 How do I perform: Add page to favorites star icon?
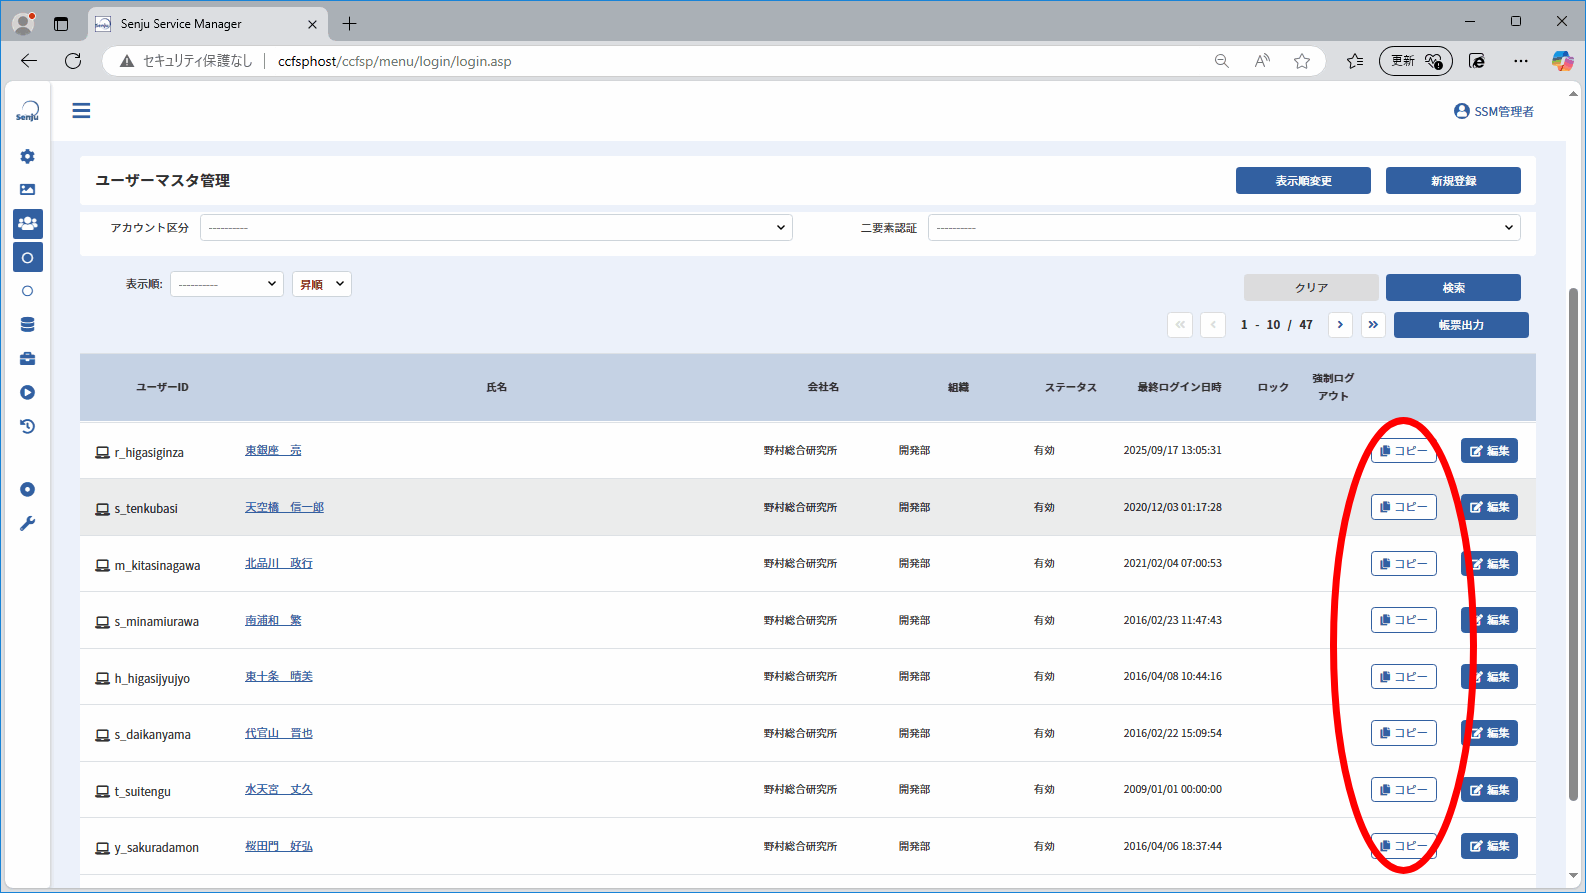pyautogui.click(x=1302, y=61)
